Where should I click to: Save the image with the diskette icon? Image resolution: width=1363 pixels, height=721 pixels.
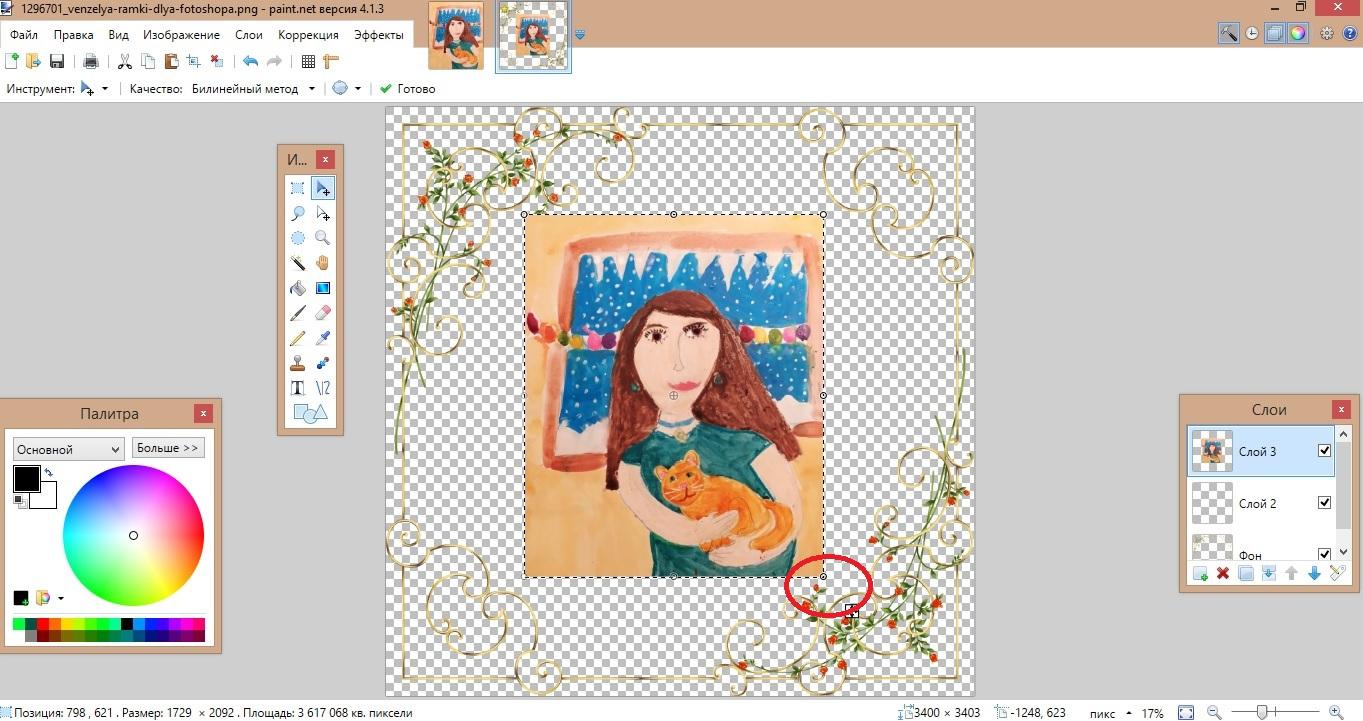point(57,61)
